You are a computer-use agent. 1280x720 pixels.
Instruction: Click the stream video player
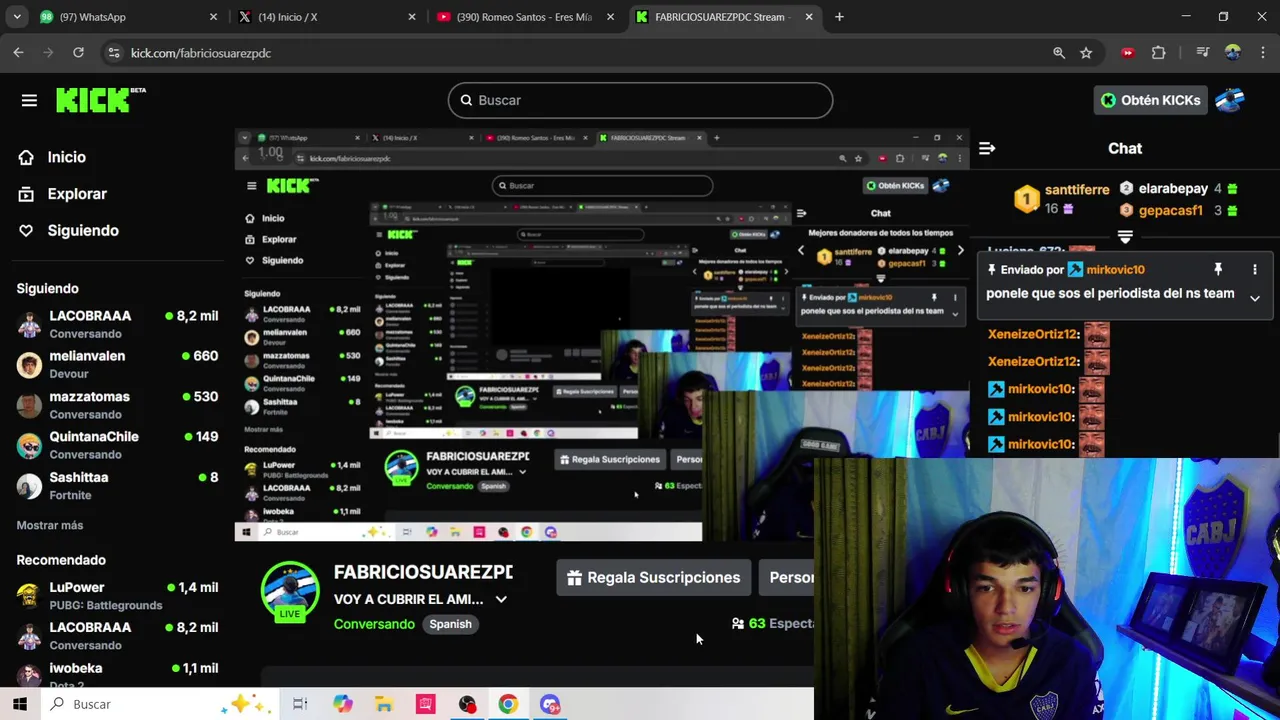pyautogui.click(x=602, y=335)
